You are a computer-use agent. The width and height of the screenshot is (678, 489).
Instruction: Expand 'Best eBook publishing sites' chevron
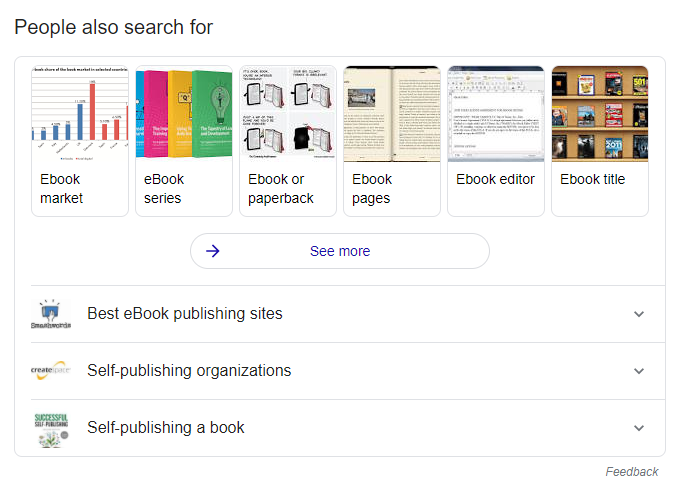click(639, 314)
